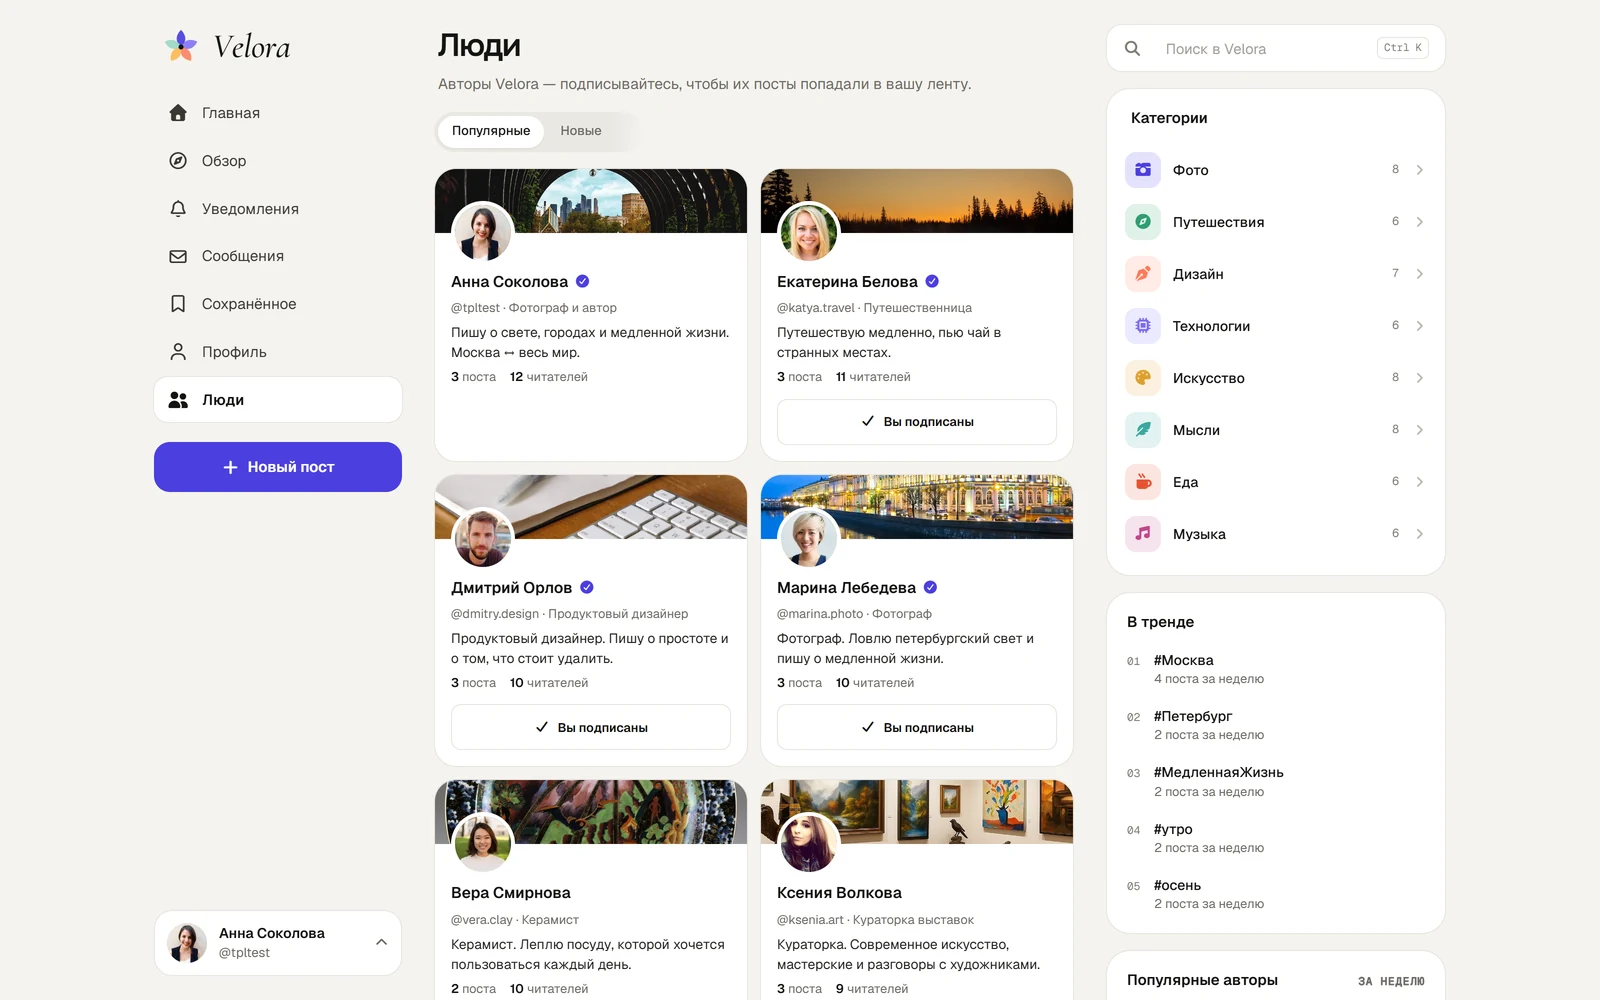Toggle subscription to Дмитрий Орлов
1600x1000 pixels.
click(x=591, y=727)
